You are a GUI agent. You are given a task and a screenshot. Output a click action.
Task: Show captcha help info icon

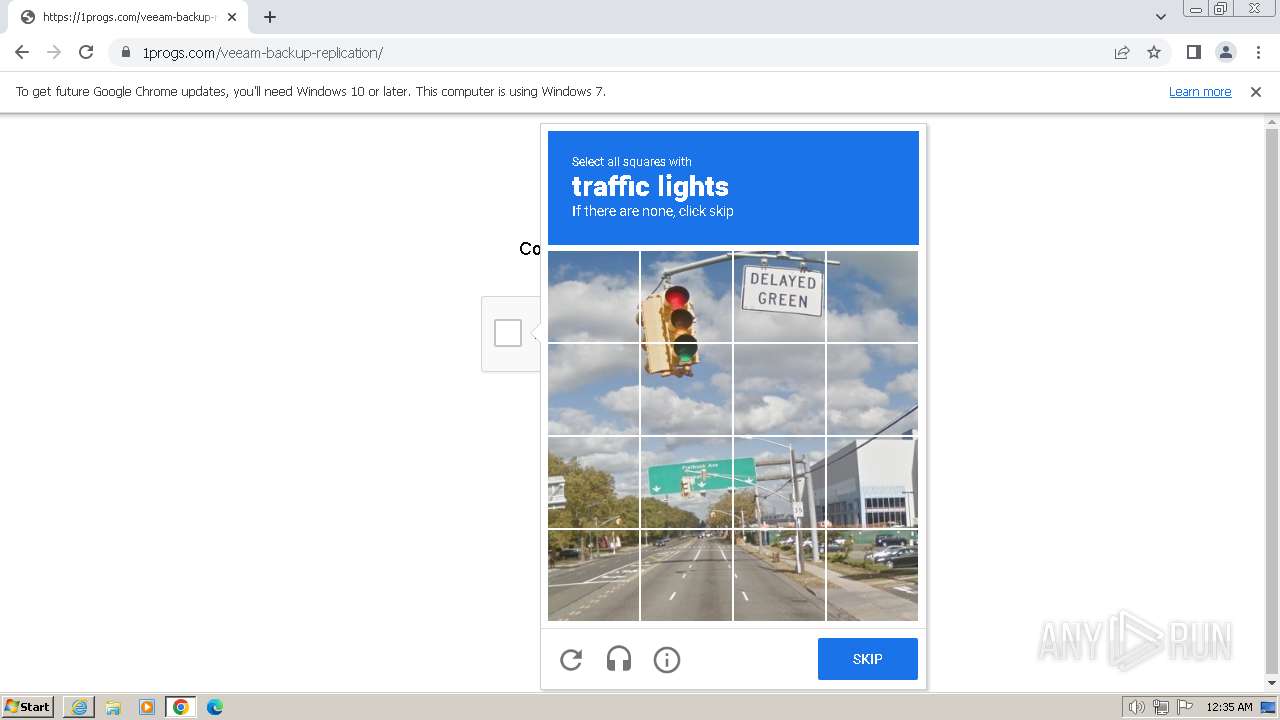[667, 660]
